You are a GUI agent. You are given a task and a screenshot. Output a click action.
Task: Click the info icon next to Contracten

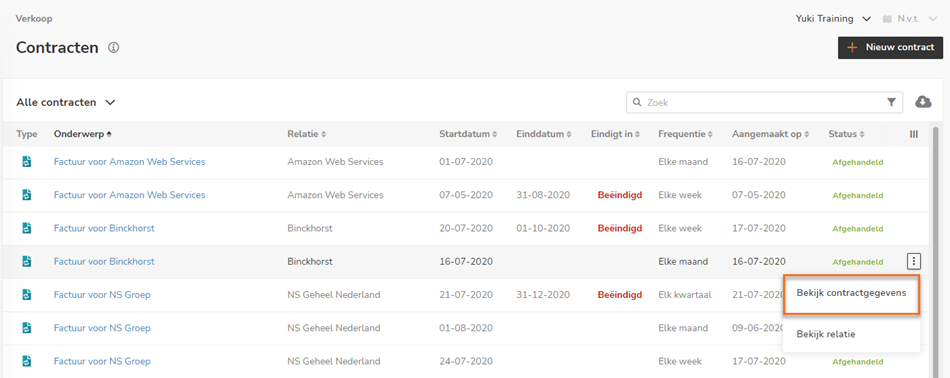[113, 47]
